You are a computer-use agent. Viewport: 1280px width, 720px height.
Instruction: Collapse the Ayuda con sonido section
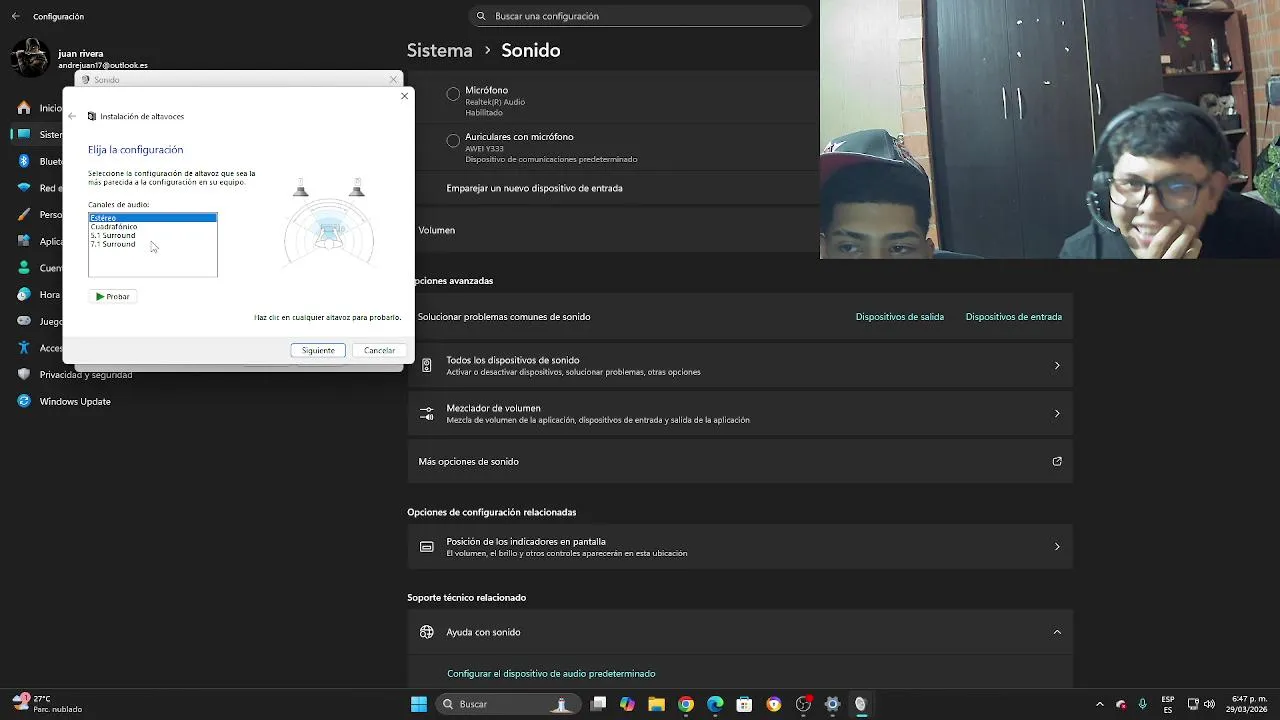[1057, 632]
